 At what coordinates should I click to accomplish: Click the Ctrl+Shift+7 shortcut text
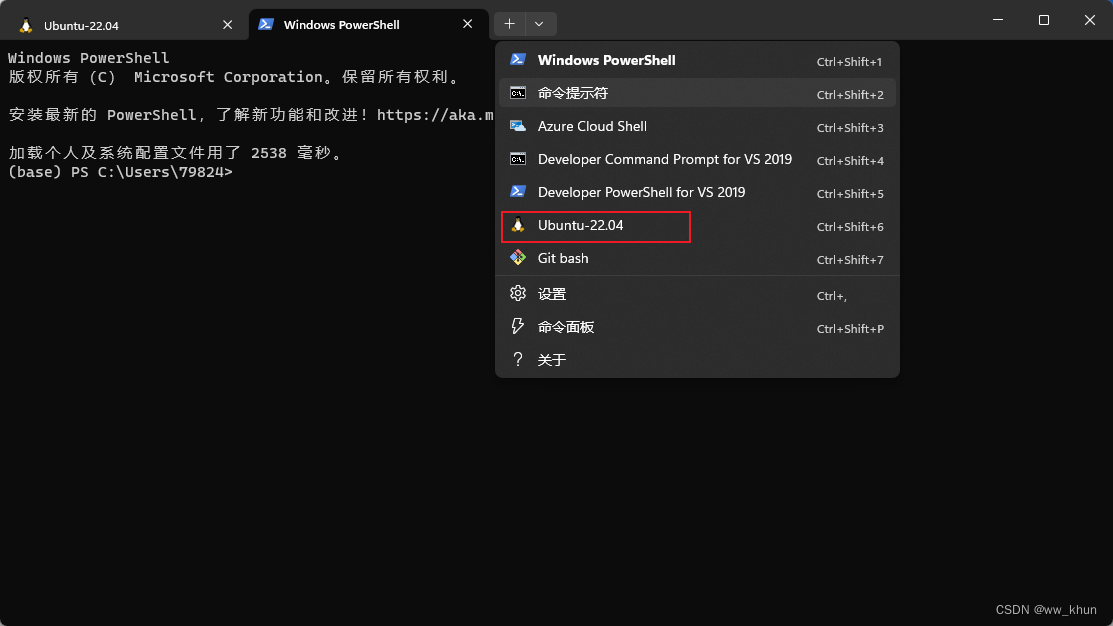pos(850,260)
